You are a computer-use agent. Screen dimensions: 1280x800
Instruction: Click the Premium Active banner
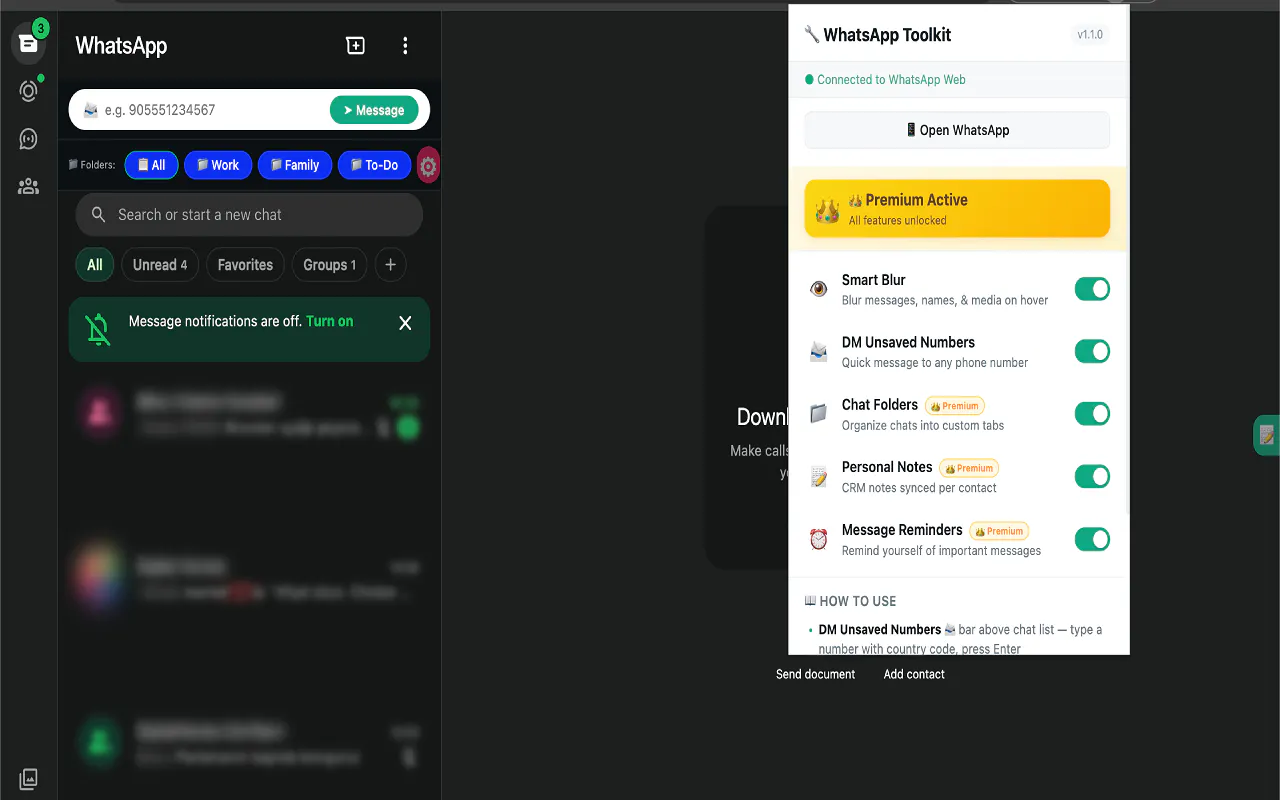tap(957, 209)
